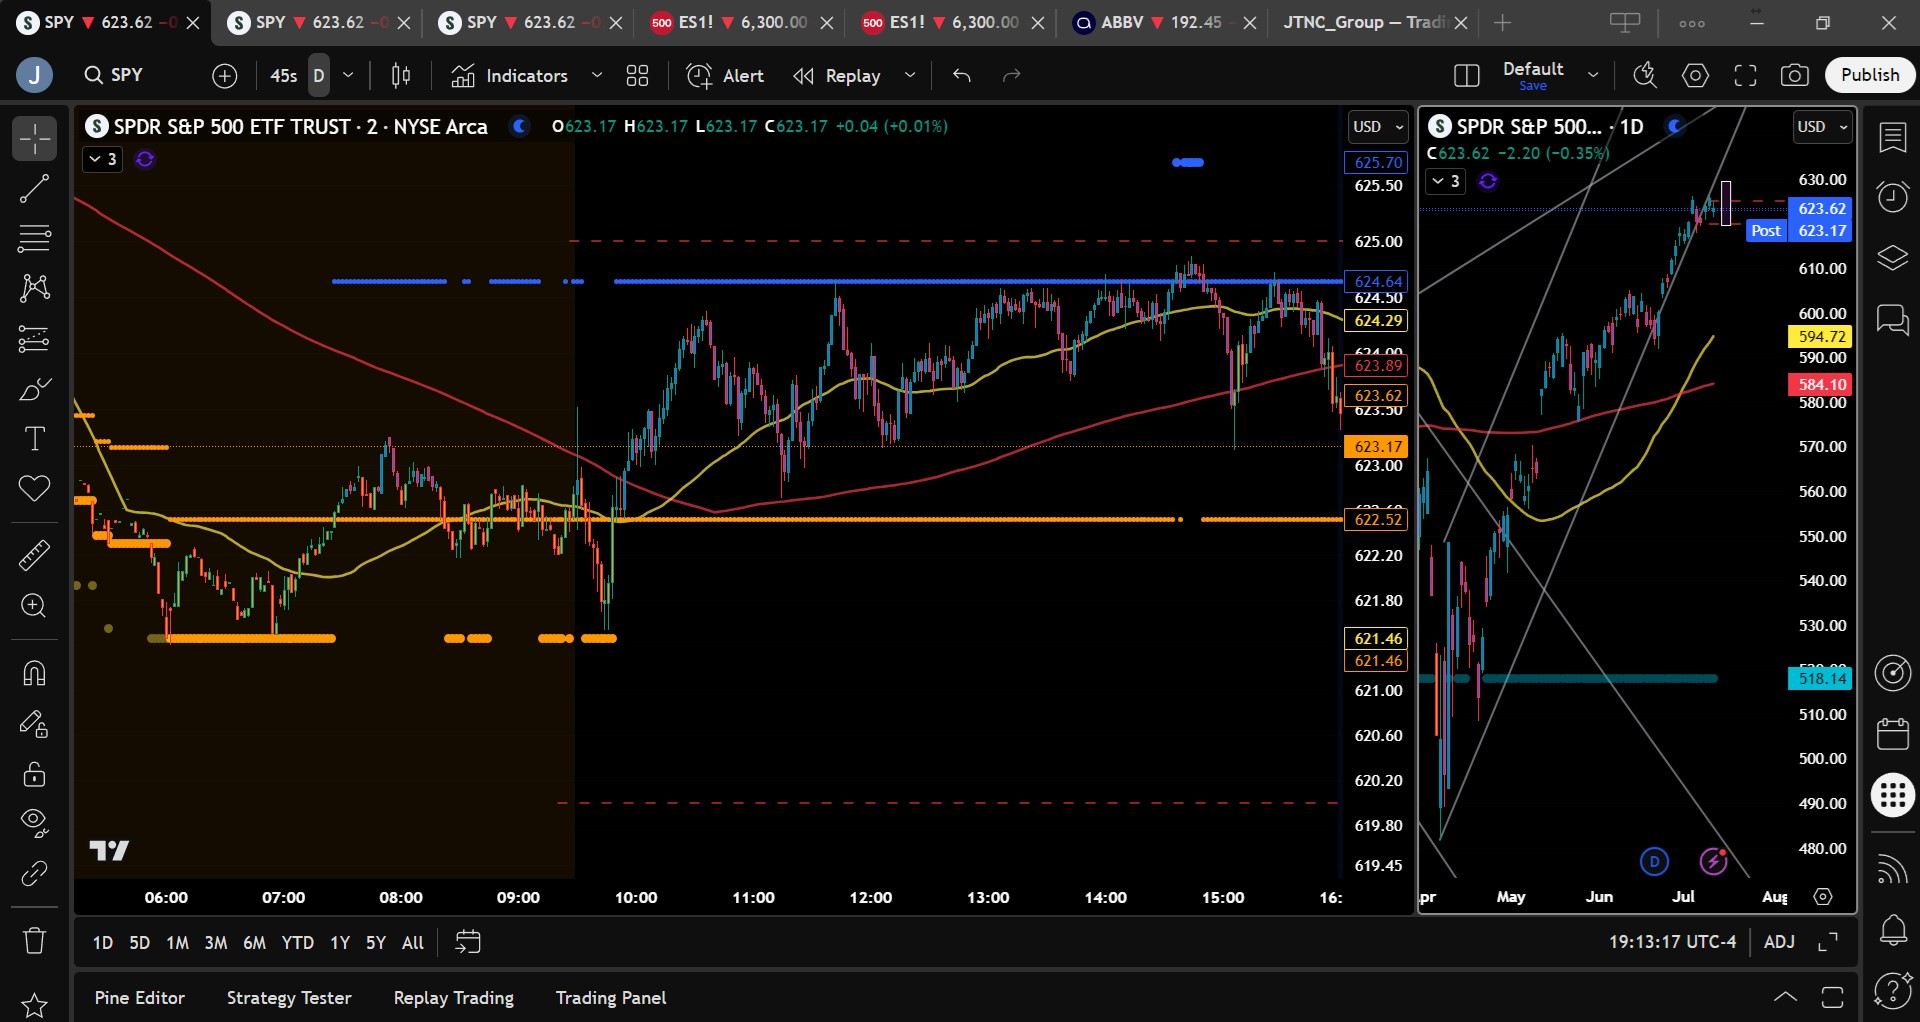Toggle lock all drawings
The width and height of the screenshot is (1920, 1022).
tap(34, 773)
